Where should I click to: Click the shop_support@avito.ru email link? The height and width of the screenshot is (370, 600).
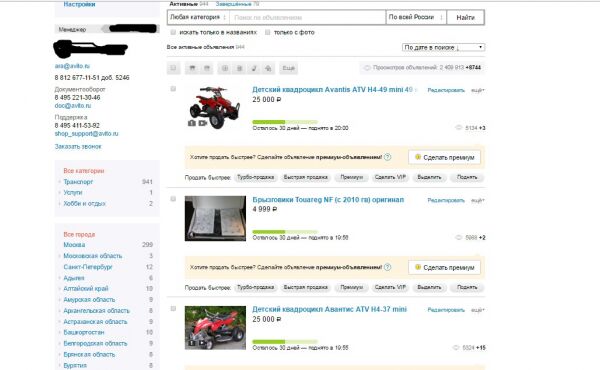tap(86, 134)
